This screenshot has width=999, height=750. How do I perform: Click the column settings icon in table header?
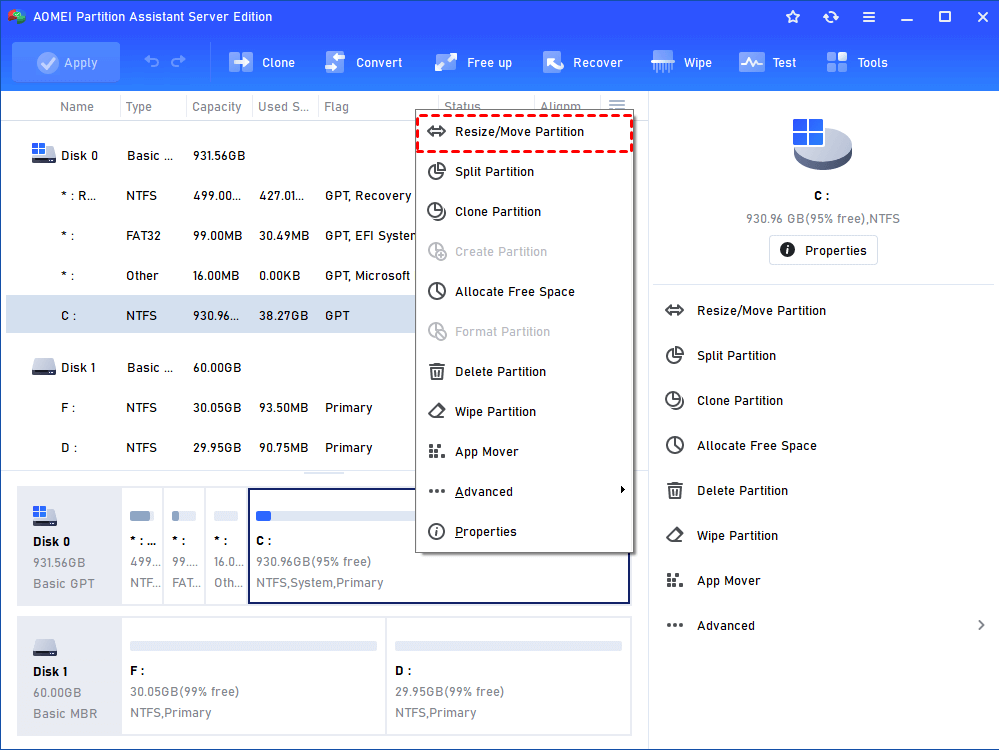[617, 105]
